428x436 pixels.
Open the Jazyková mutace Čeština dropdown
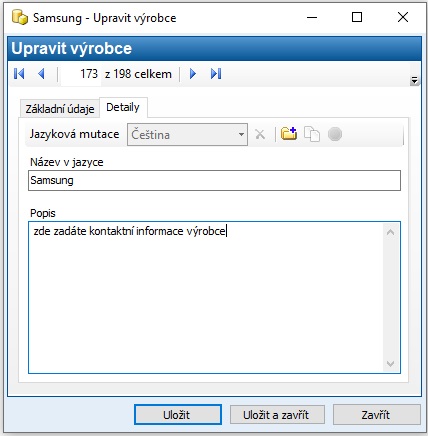pos(187,135)
